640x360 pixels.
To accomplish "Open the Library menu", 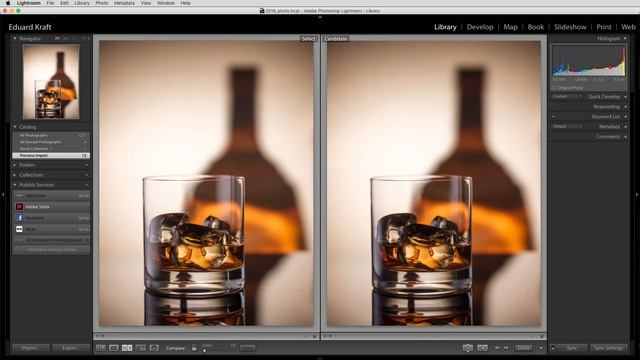I will [x=82, y=3].
